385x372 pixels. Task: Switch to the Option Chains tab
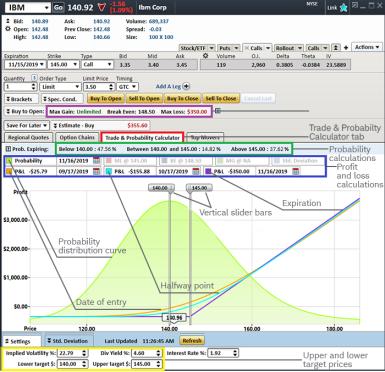pos(77,137)
